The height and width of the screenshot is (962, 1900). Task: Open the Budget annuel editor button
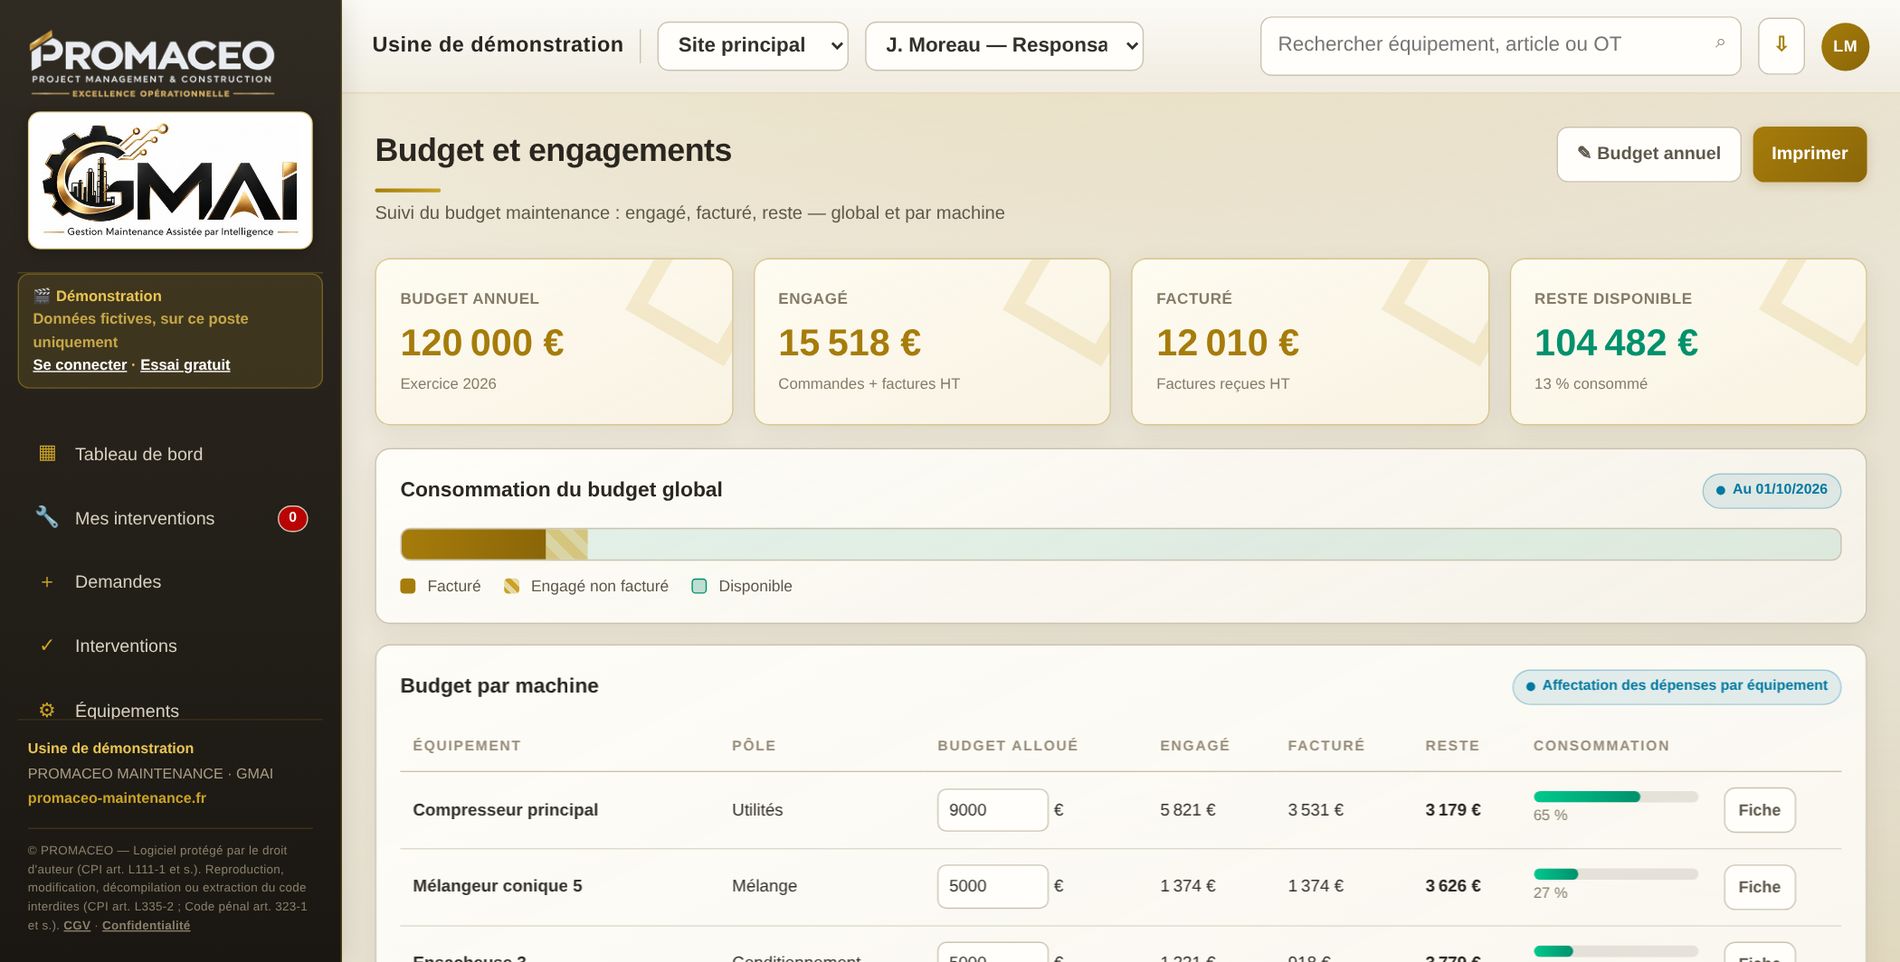point(1649,154)
